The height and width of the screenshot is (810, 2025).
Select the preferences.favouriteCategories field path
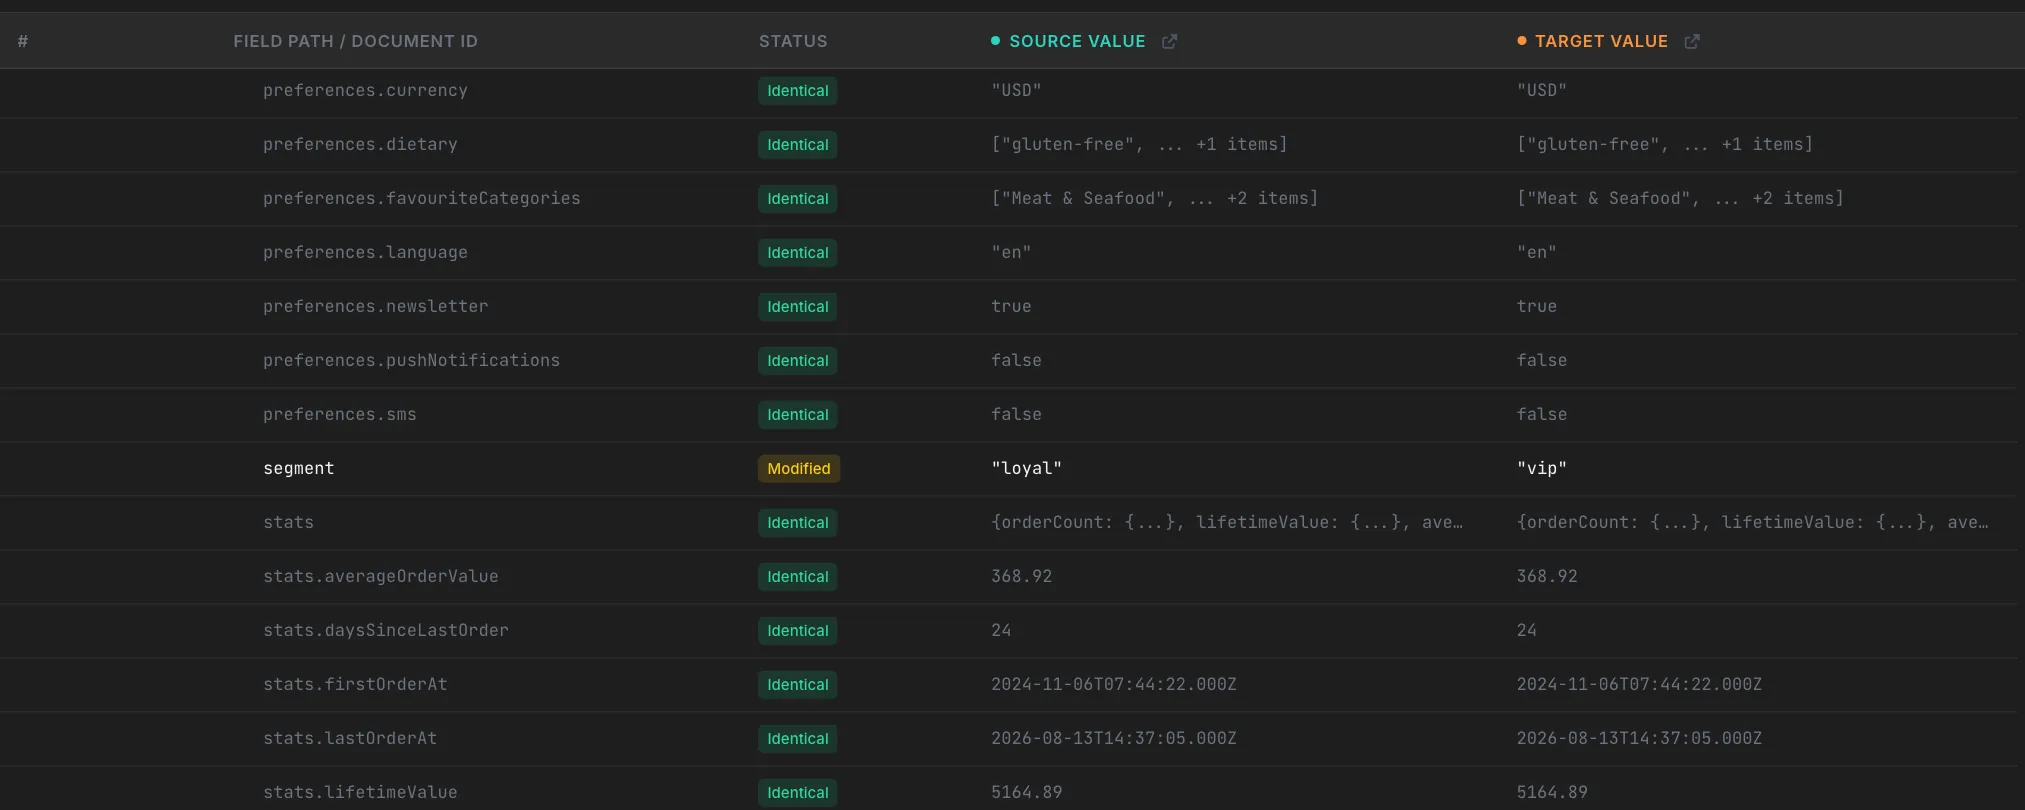point(421,198)
